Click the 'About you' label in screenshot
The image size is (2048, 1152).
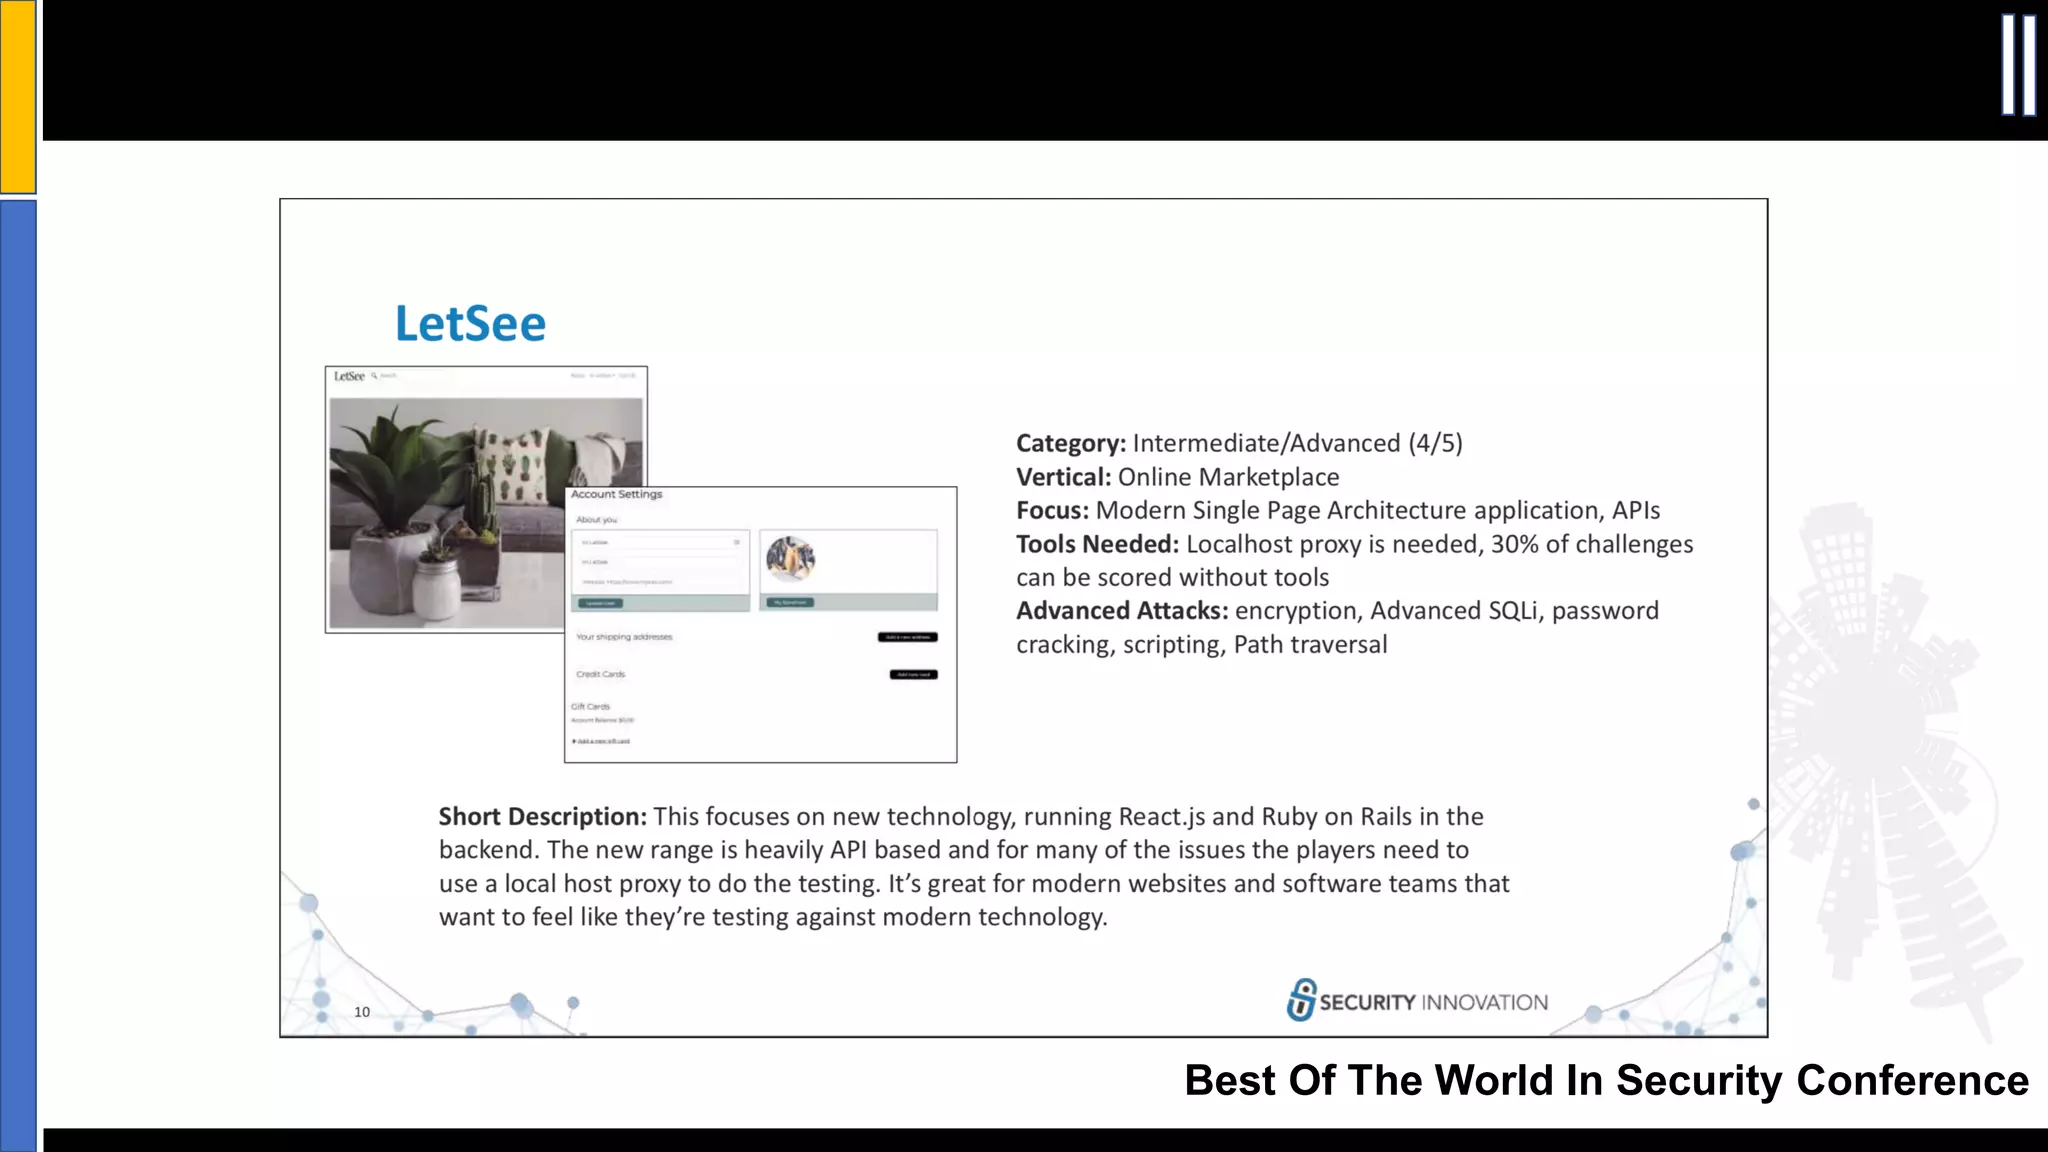[x=596, y=520]
